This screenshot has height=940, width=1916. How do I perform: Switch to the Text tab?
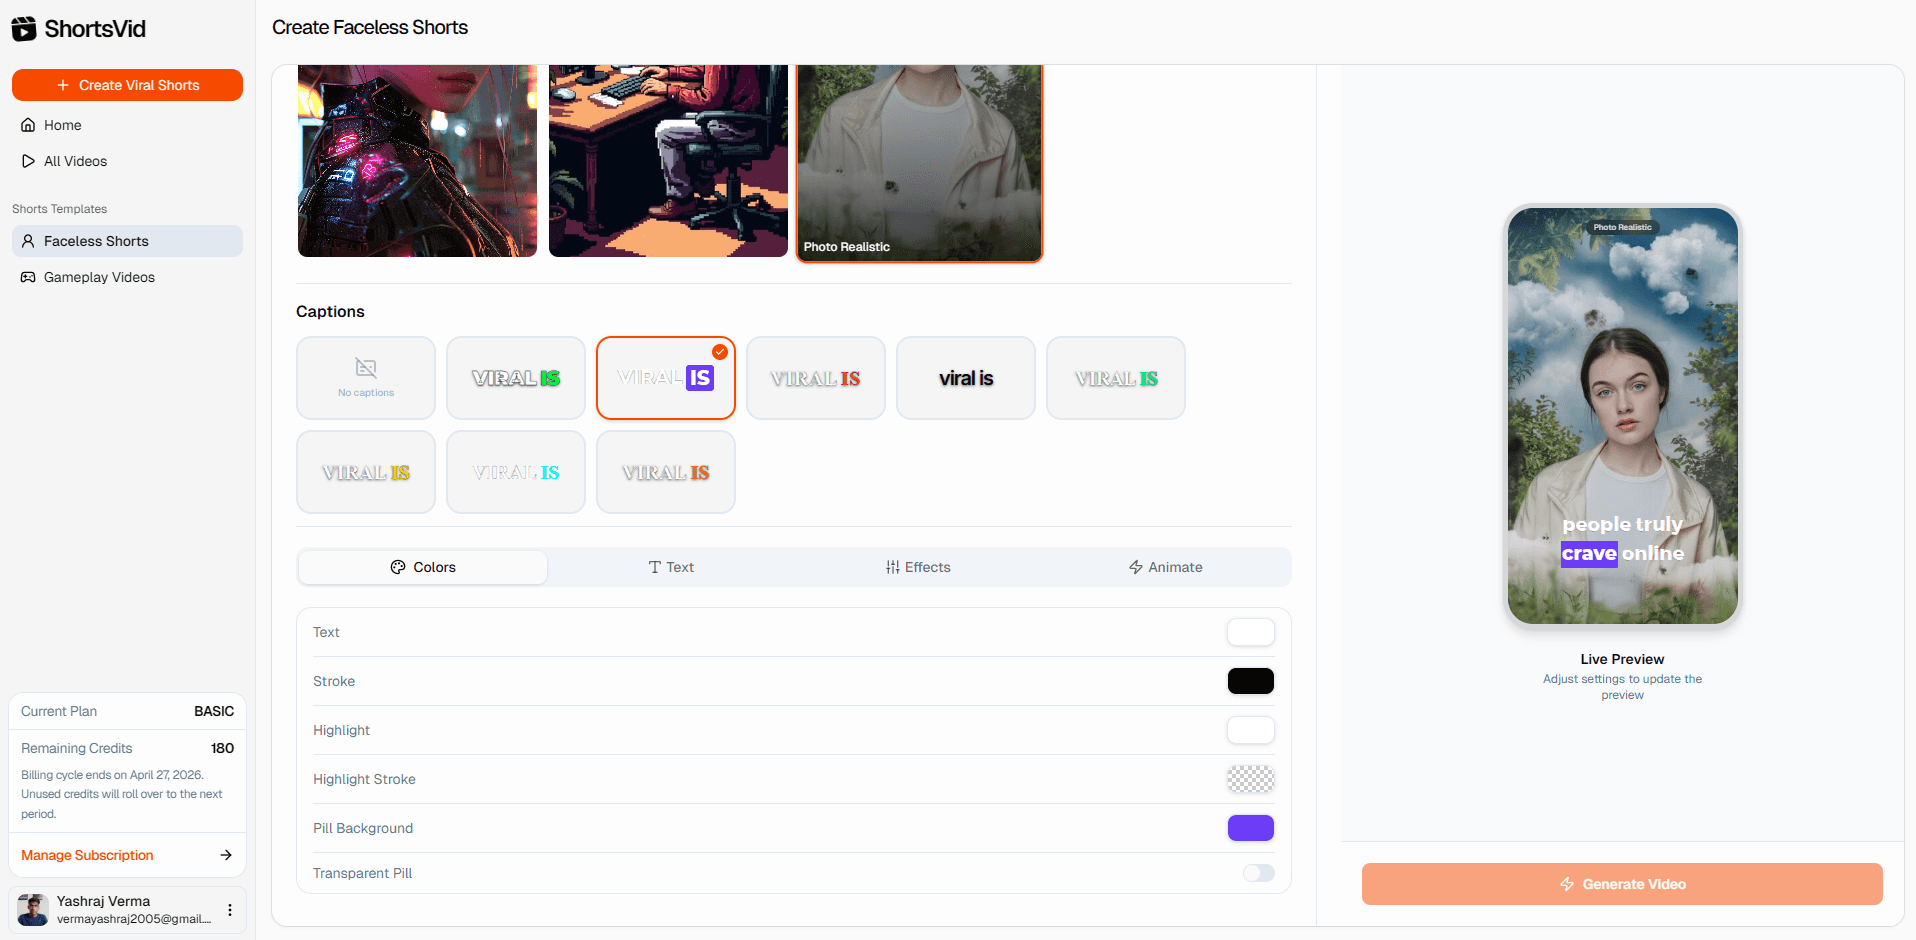(x=671, y=567)
